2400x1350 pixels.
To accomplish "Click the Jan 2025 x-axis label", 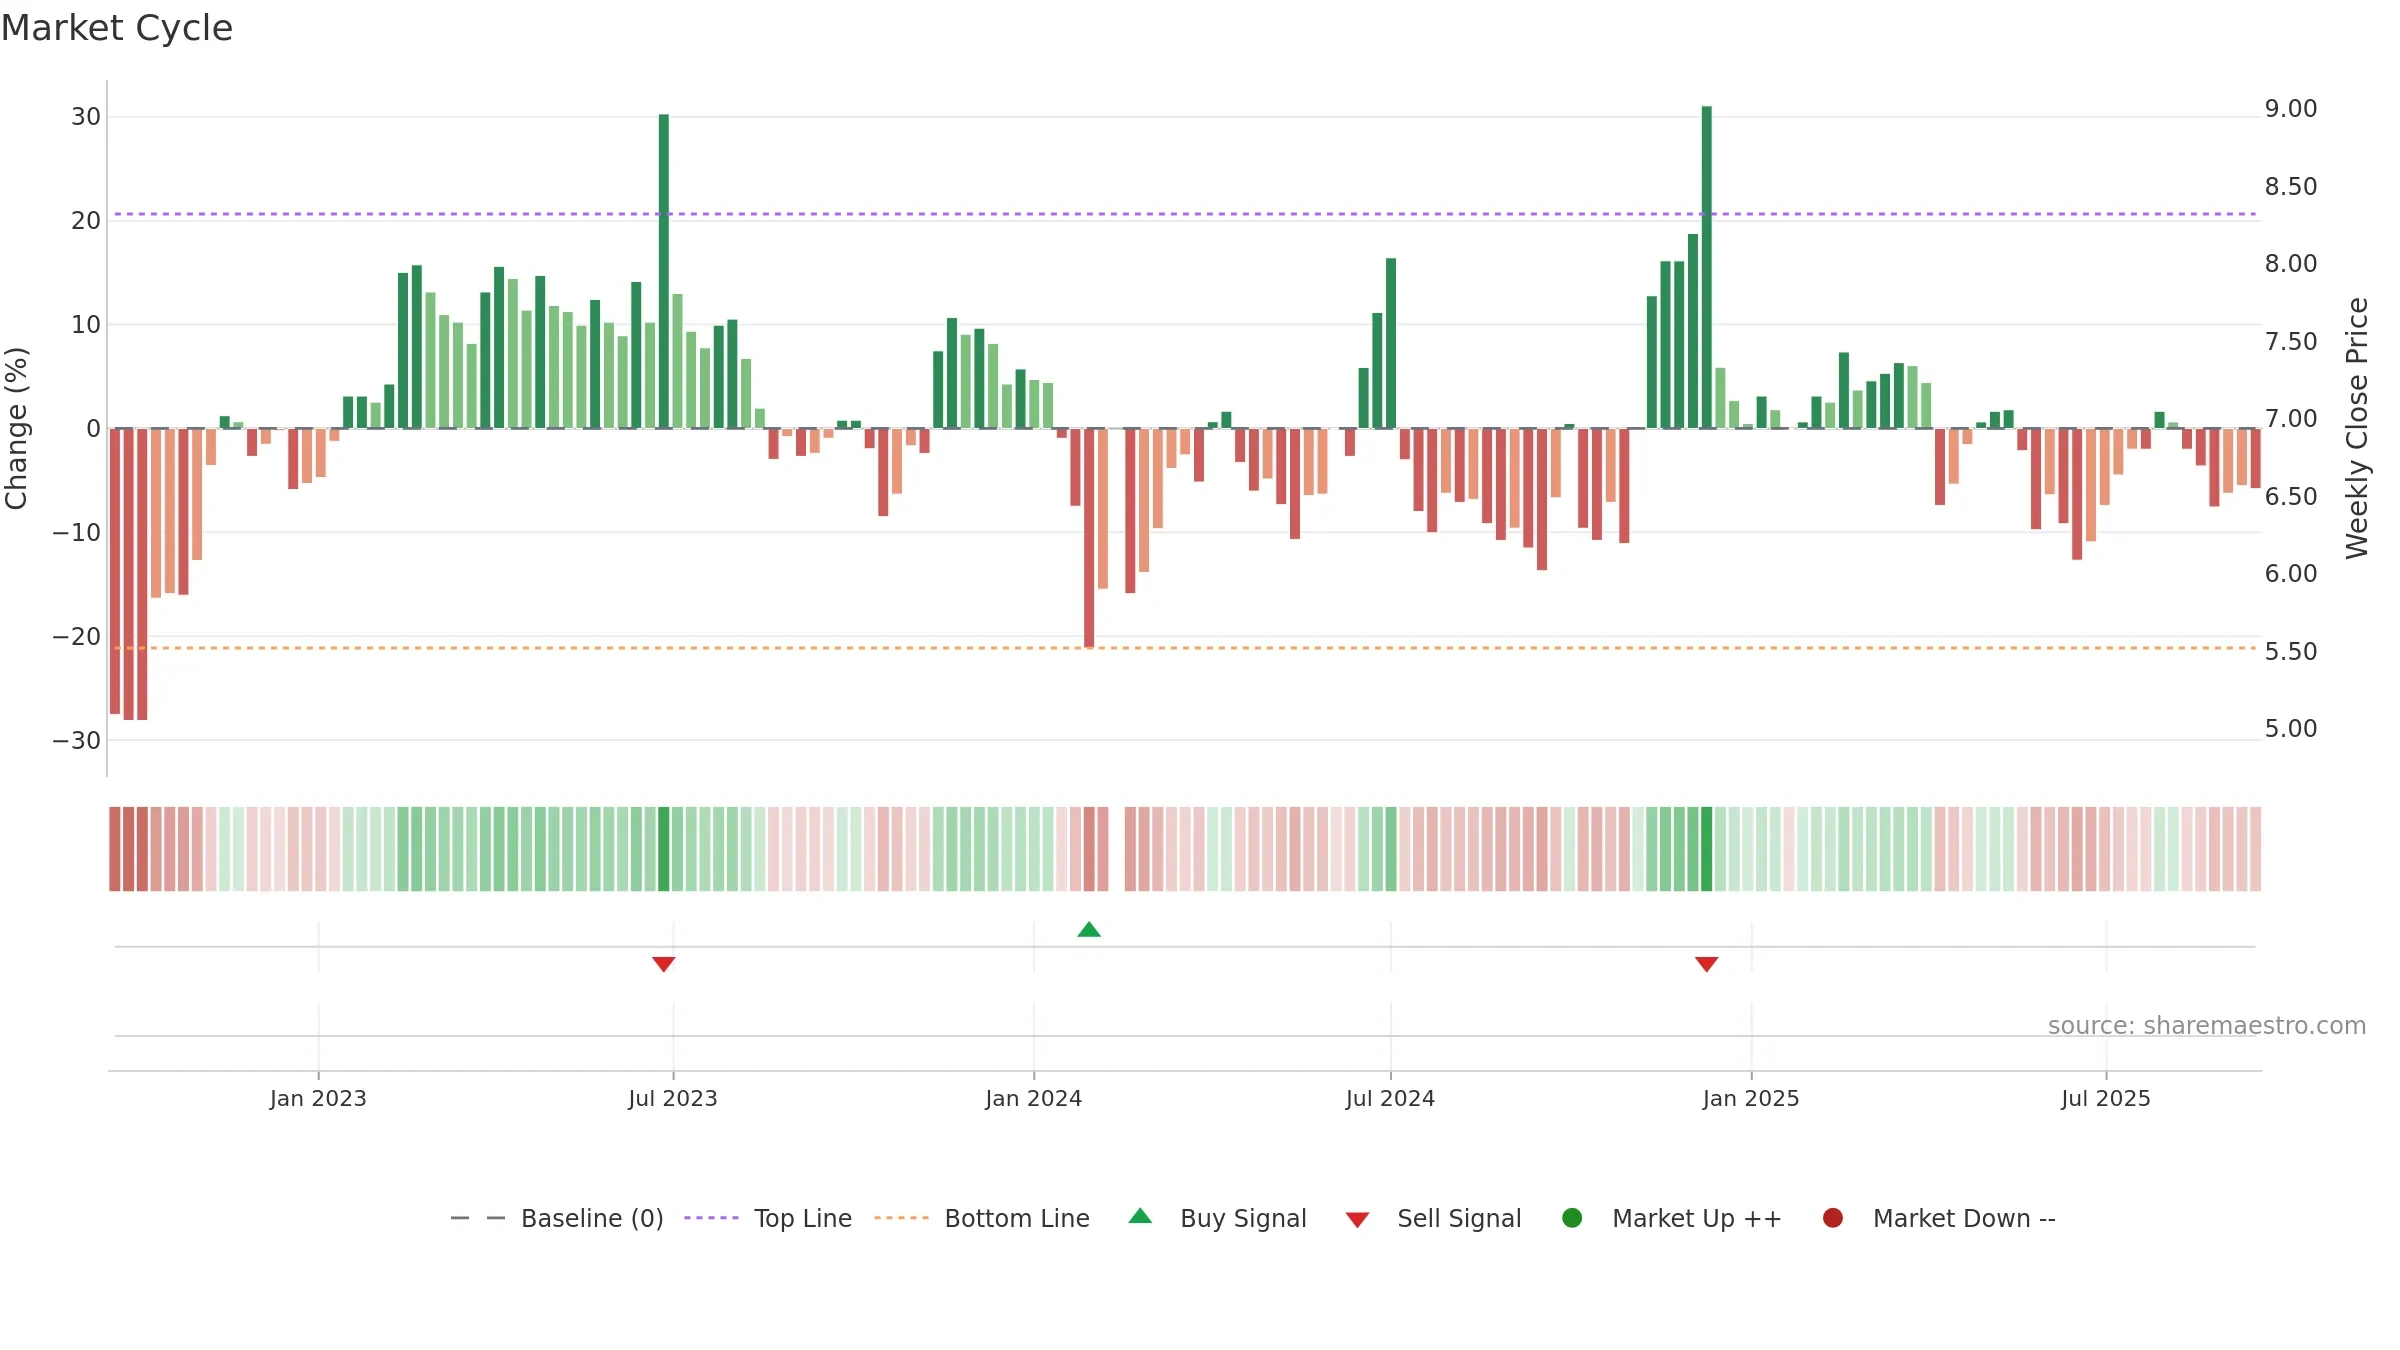I will point(1751,1098).
